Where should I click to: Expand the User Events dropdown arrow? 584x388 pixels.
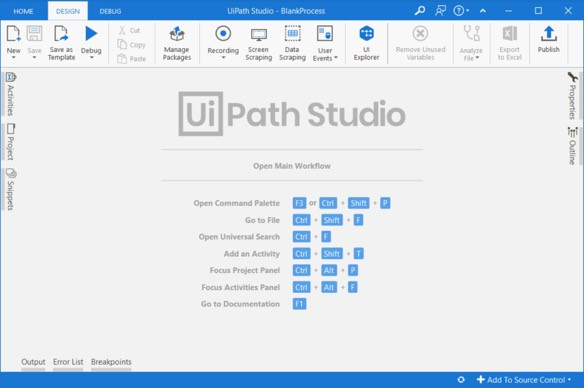[336, 58]
